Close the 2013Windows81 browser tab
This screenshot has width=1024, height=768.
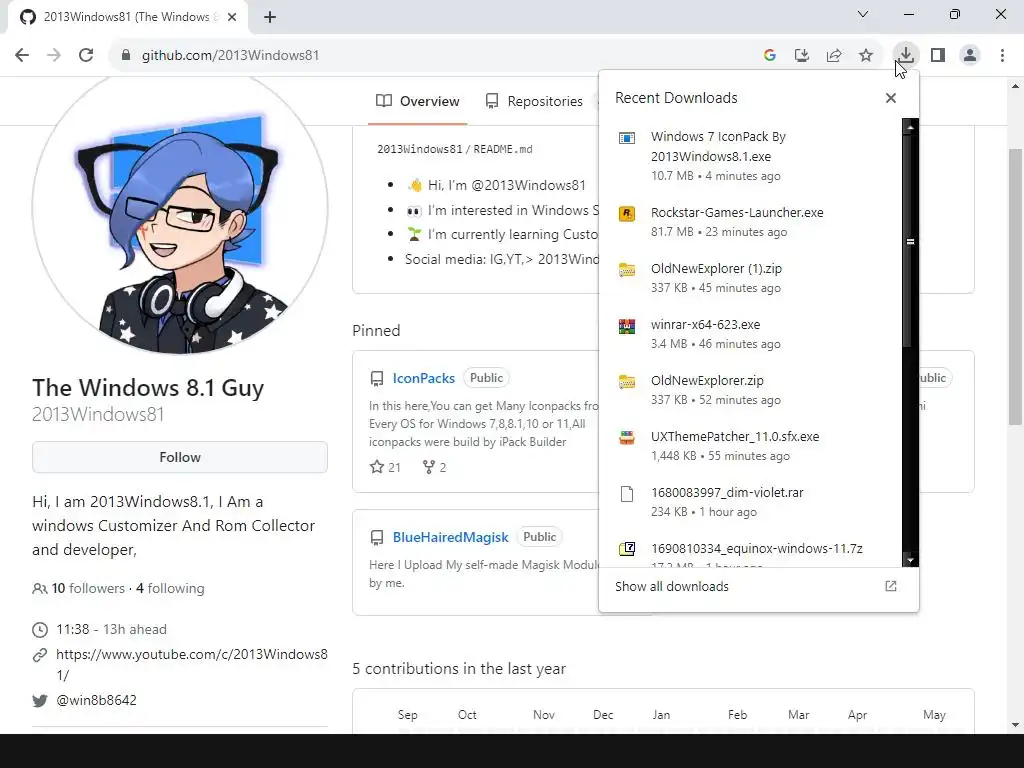pyautogui.click(x=232, y=17)
